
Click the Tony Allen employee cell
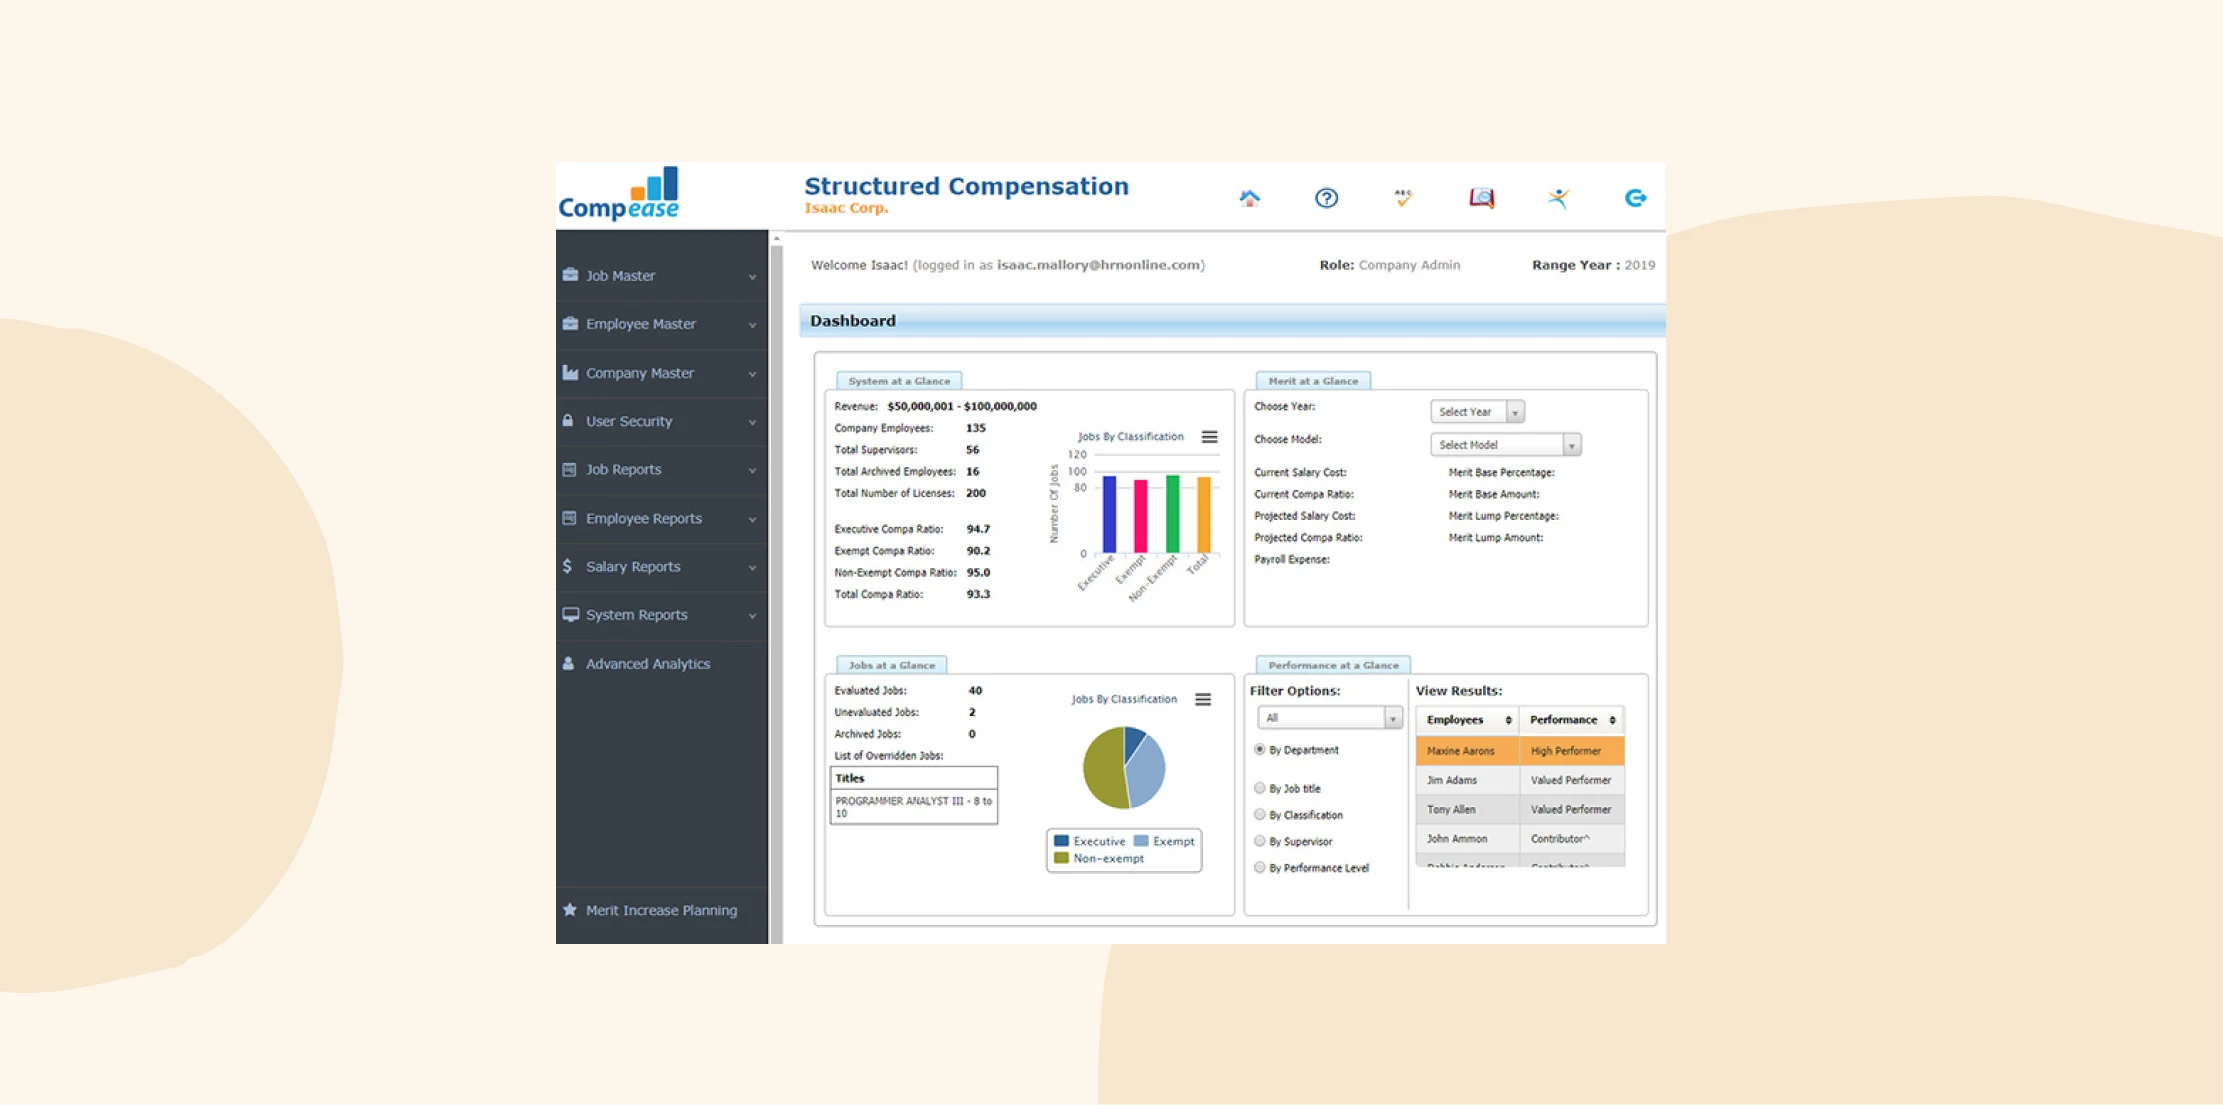pyautogui.click(x=1467, y=809)
